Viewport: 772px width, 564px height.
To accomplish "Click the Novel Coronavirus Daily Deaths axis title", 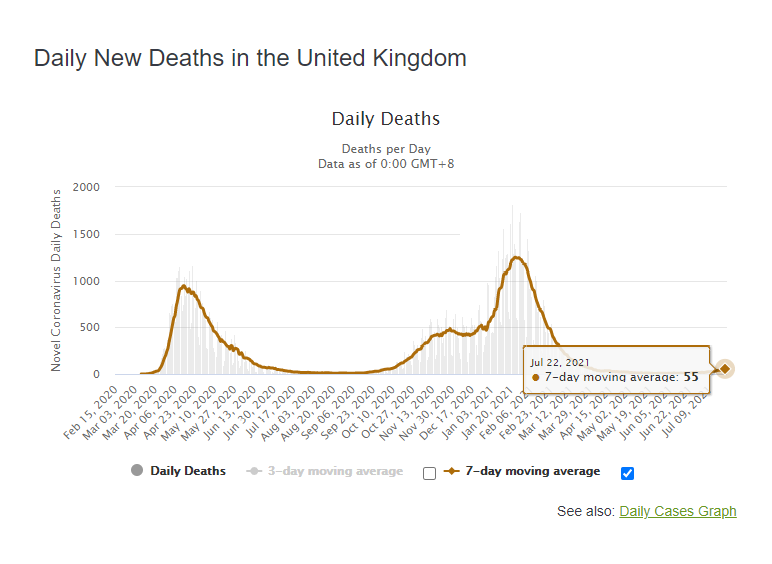I will click(57, 278).
